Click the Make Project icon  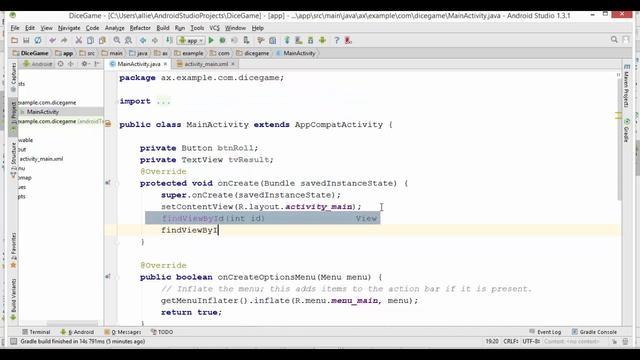(169, 40)
